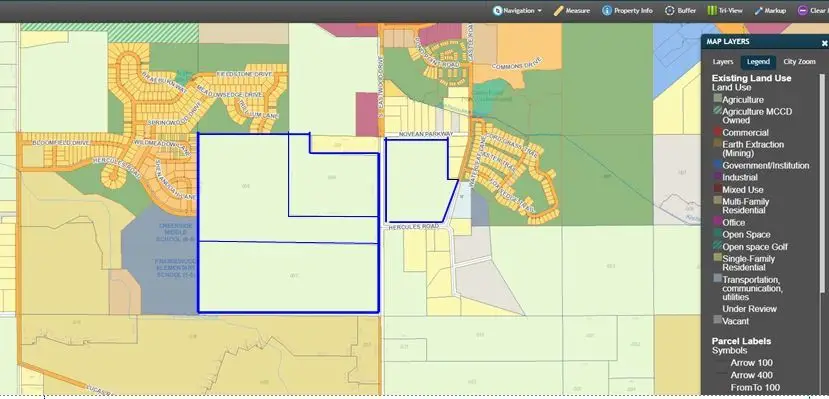The height and width of the screenshot is (399, 829).
Task: Click the Commercial legend red swatch
Action: (x=717, y=132)
